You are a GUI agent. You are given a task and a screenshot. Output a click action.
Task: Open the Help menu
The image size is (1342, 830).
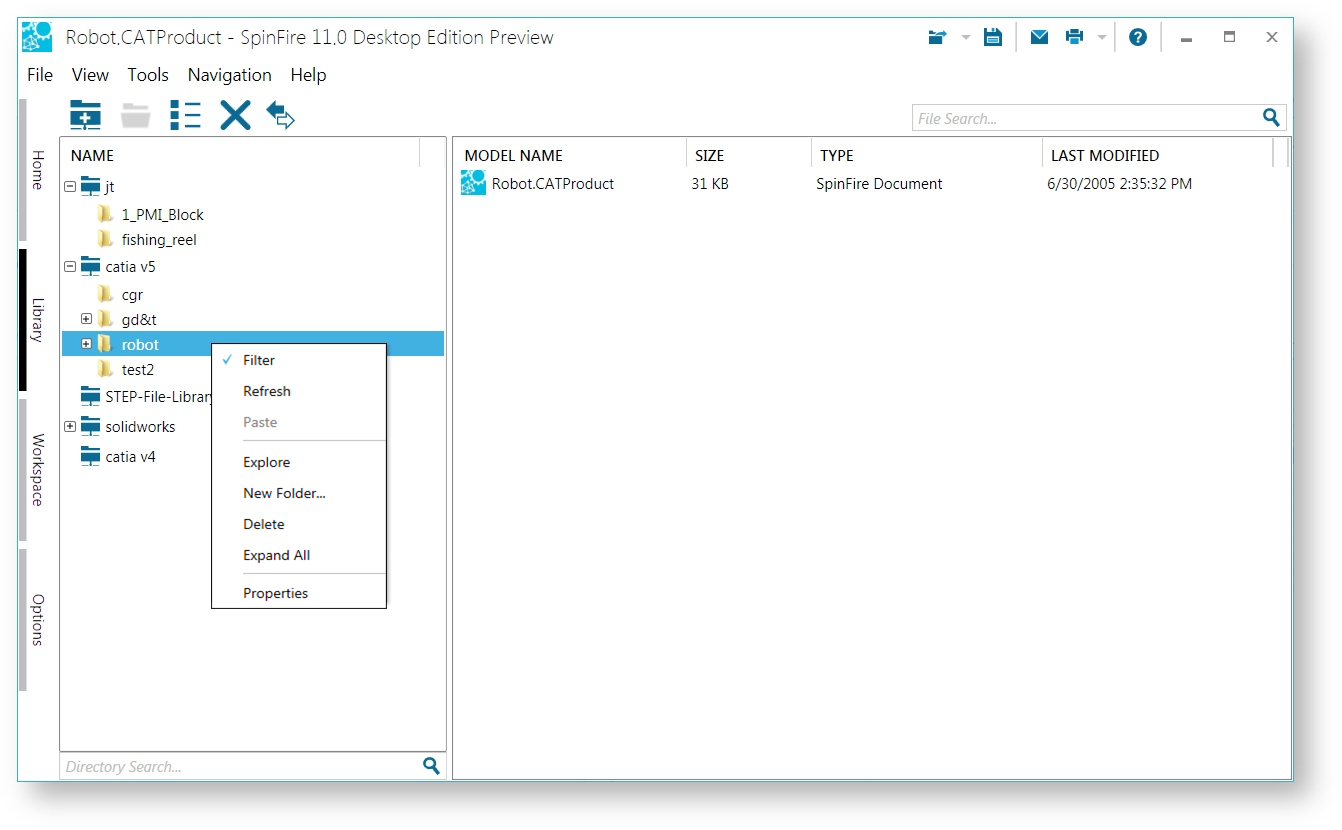(x=308, y=75)
